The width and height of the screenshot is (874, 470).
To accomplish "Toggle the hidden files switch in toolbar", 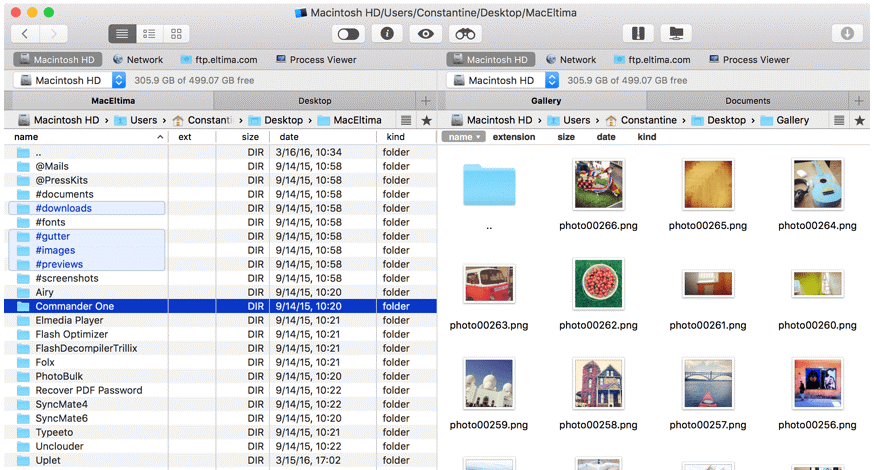I will coord(348,34).
